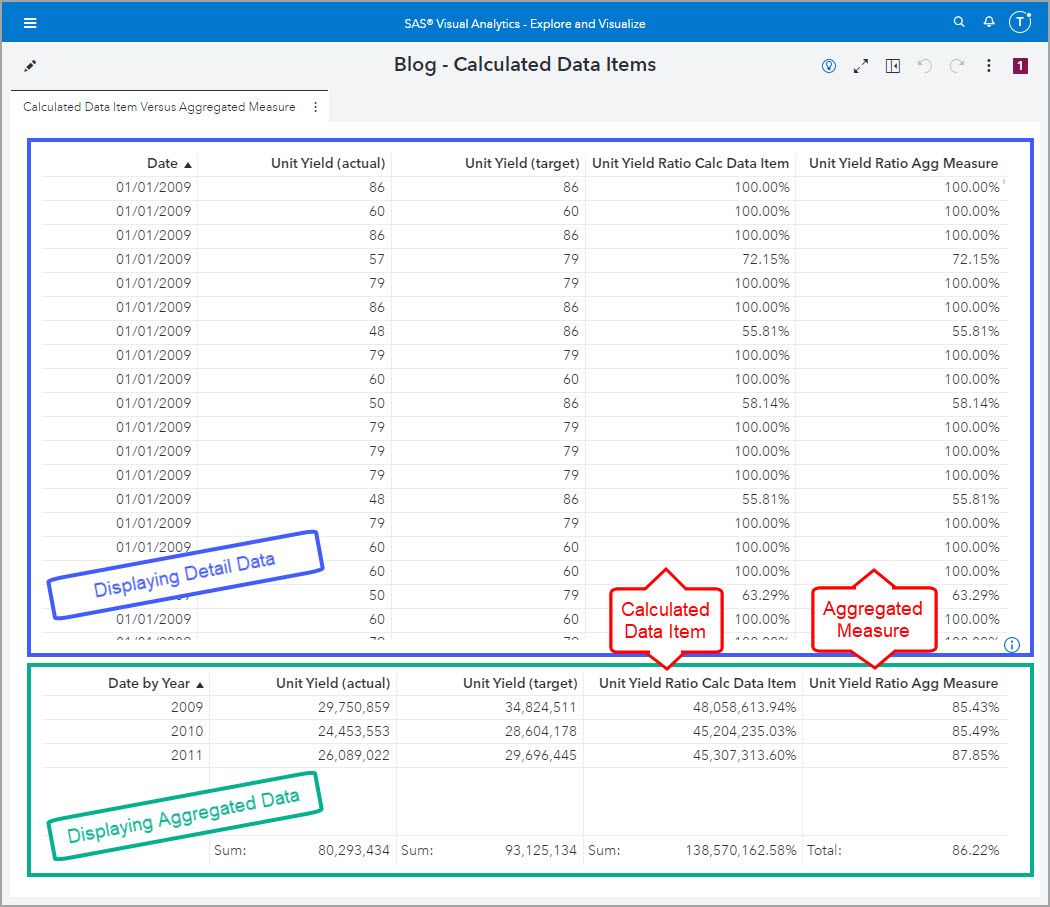Maximize the report with expand arrows icon
The height and width of the screenshot is (907, 1050).
tap(860, 65)
